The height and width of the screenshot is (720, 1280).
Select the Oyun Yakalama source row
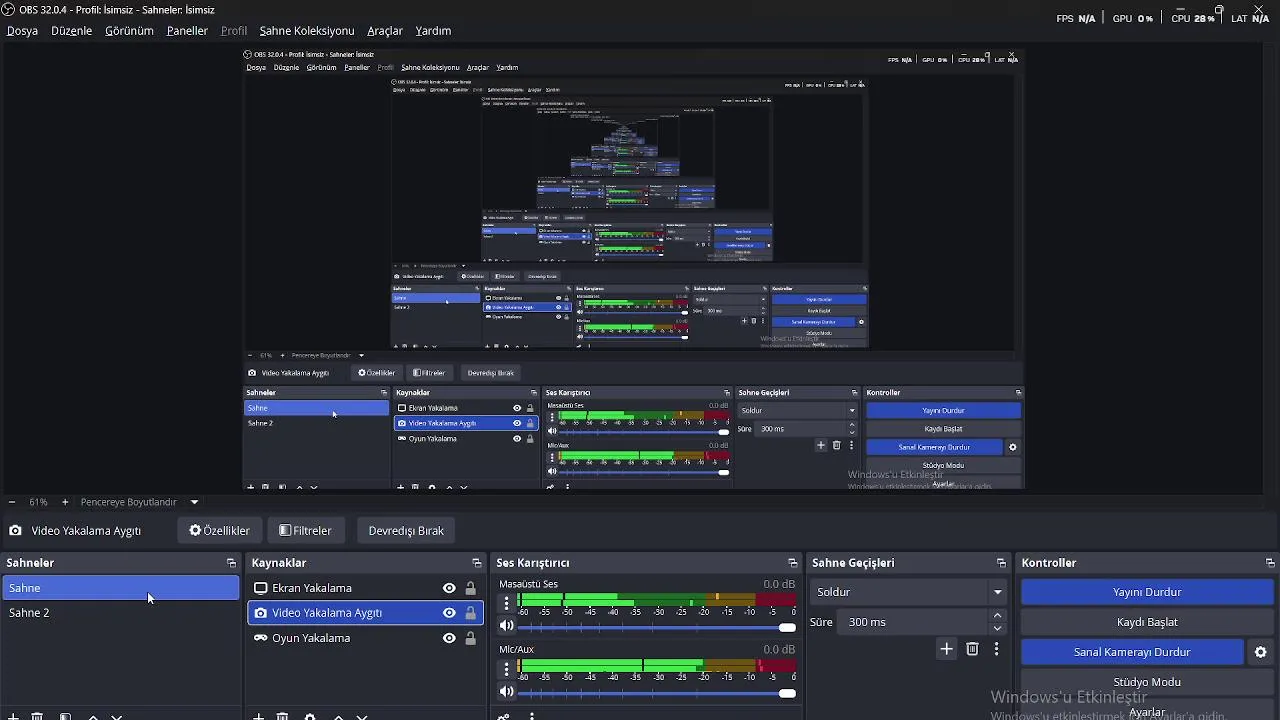tap(365, 638)
